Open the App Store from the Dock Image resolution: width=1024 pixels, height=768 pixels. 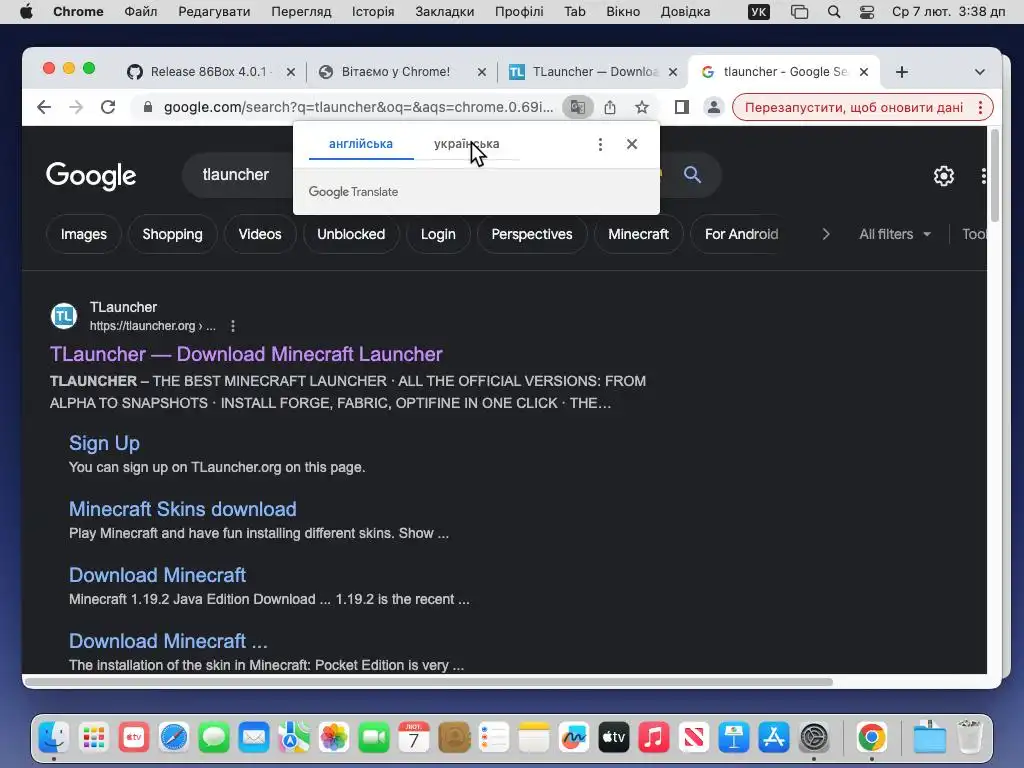(774, 737)
